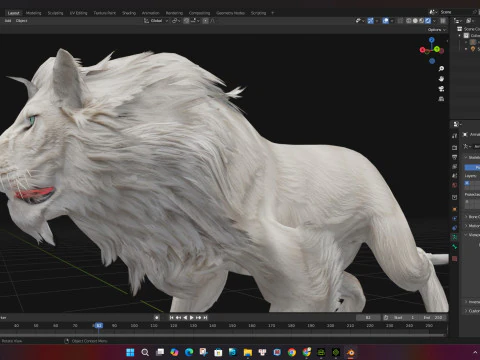
Task: Open the viewport shading options dropdown
Action: click(x=434, y=21)
